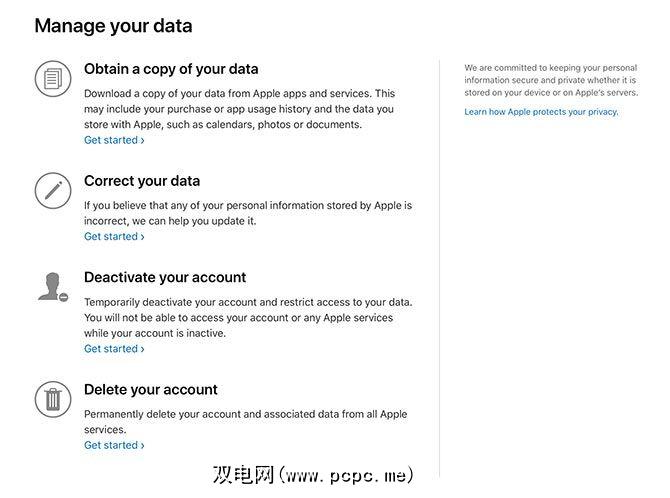Click the pencil icon beside Correct your data
This screenshot has height=498, width=670.
[53, 189]
